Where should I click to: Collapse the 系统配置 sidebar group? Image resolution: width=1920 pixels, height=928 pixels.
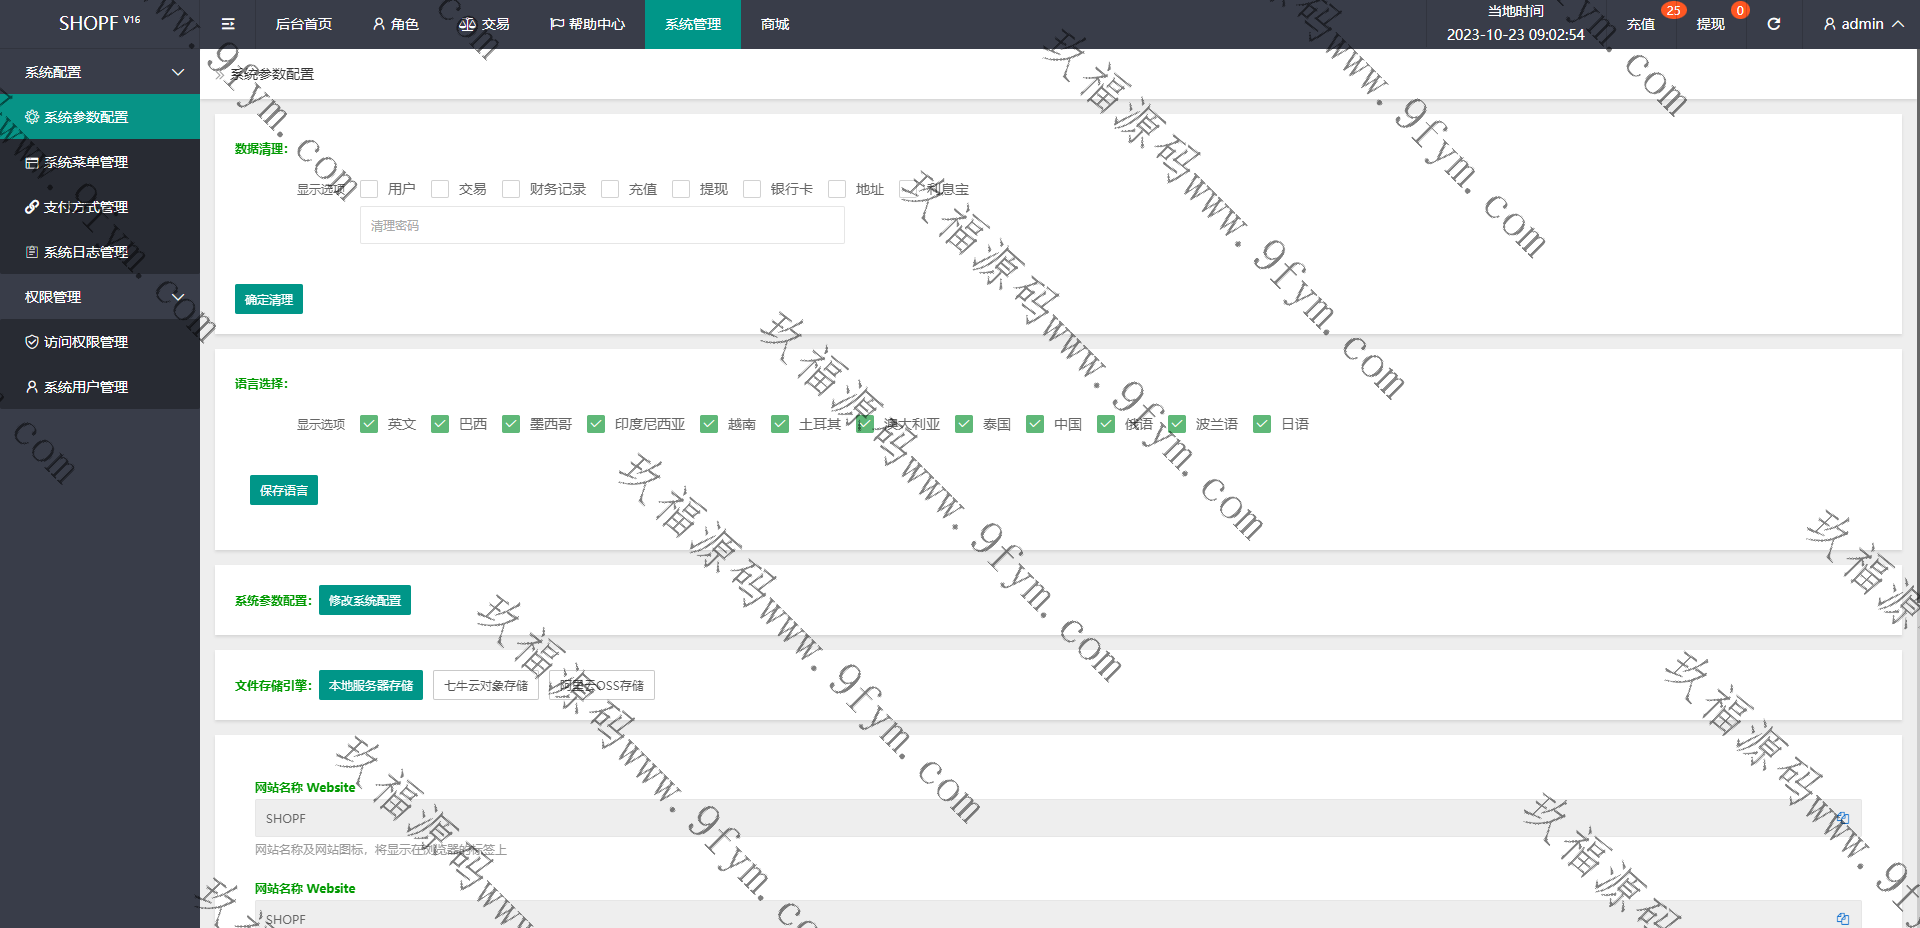click(178, 72)
